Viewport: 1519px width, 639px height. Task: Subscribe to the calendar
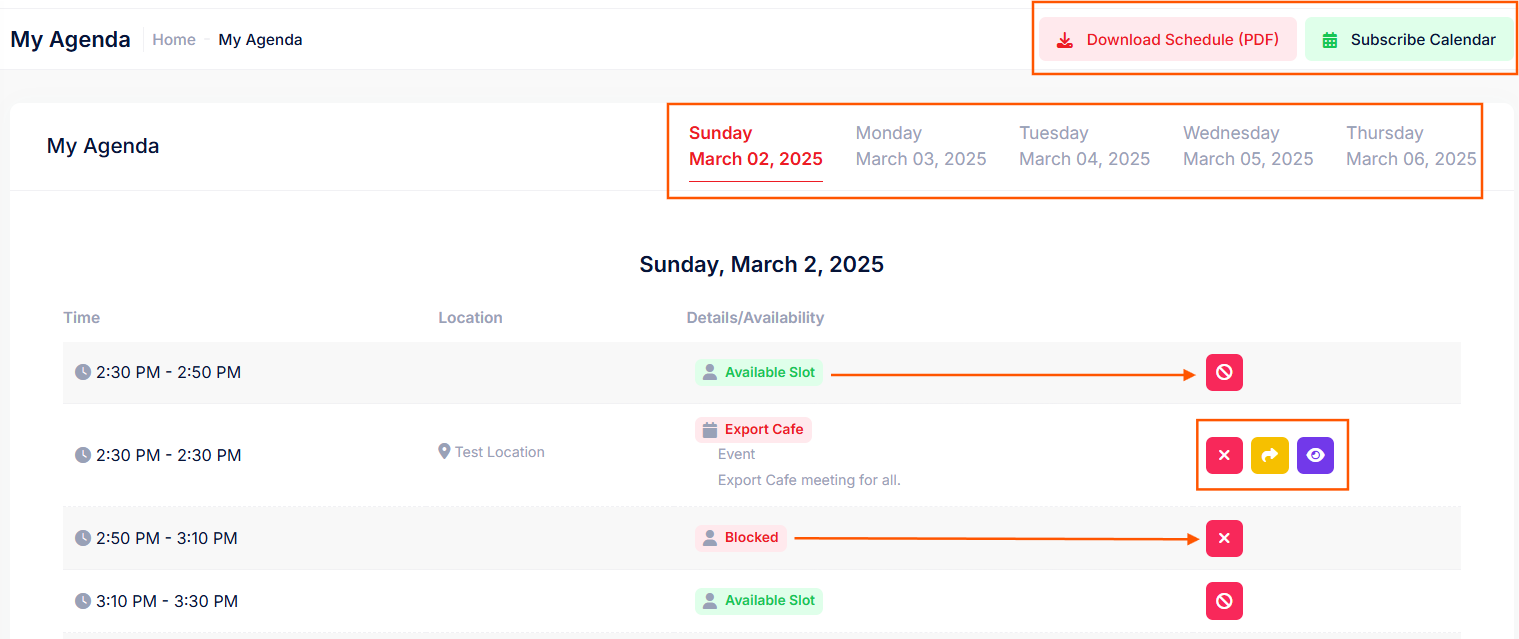point(1409,40)
